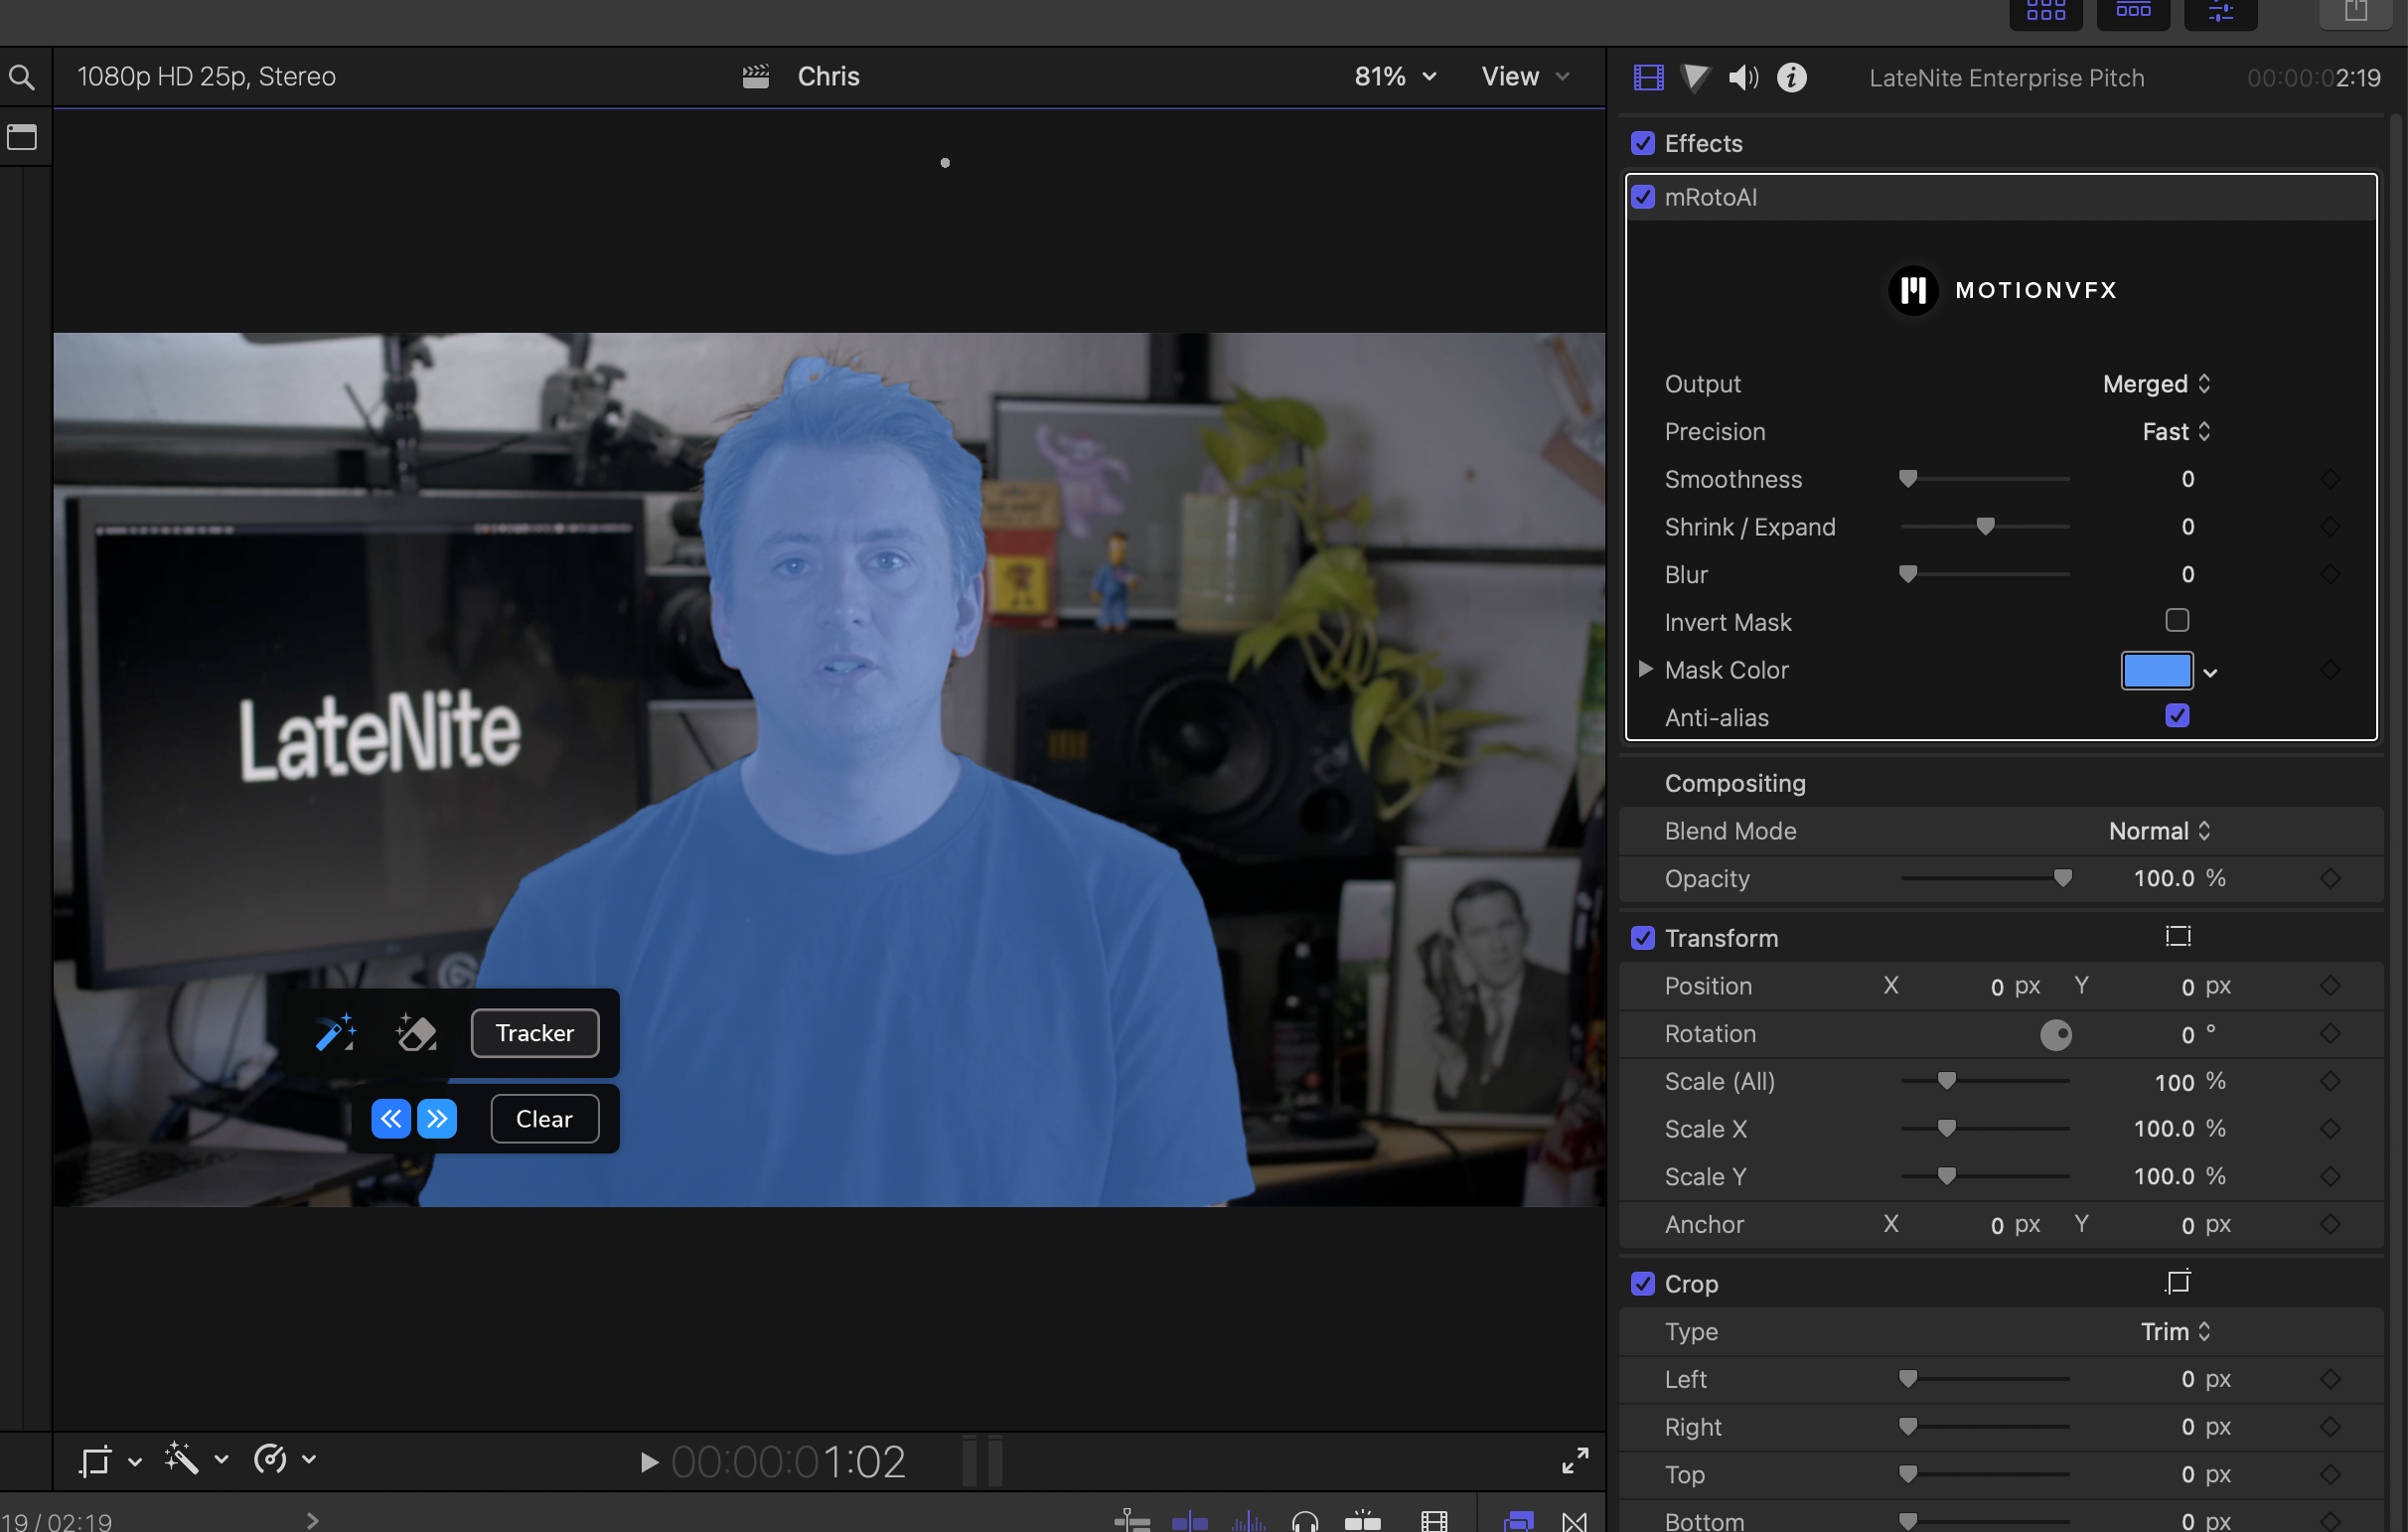Open the Output Merged dropdown
Image resolution: width=2408 pixels, height=1532 pixels.
2156,384
